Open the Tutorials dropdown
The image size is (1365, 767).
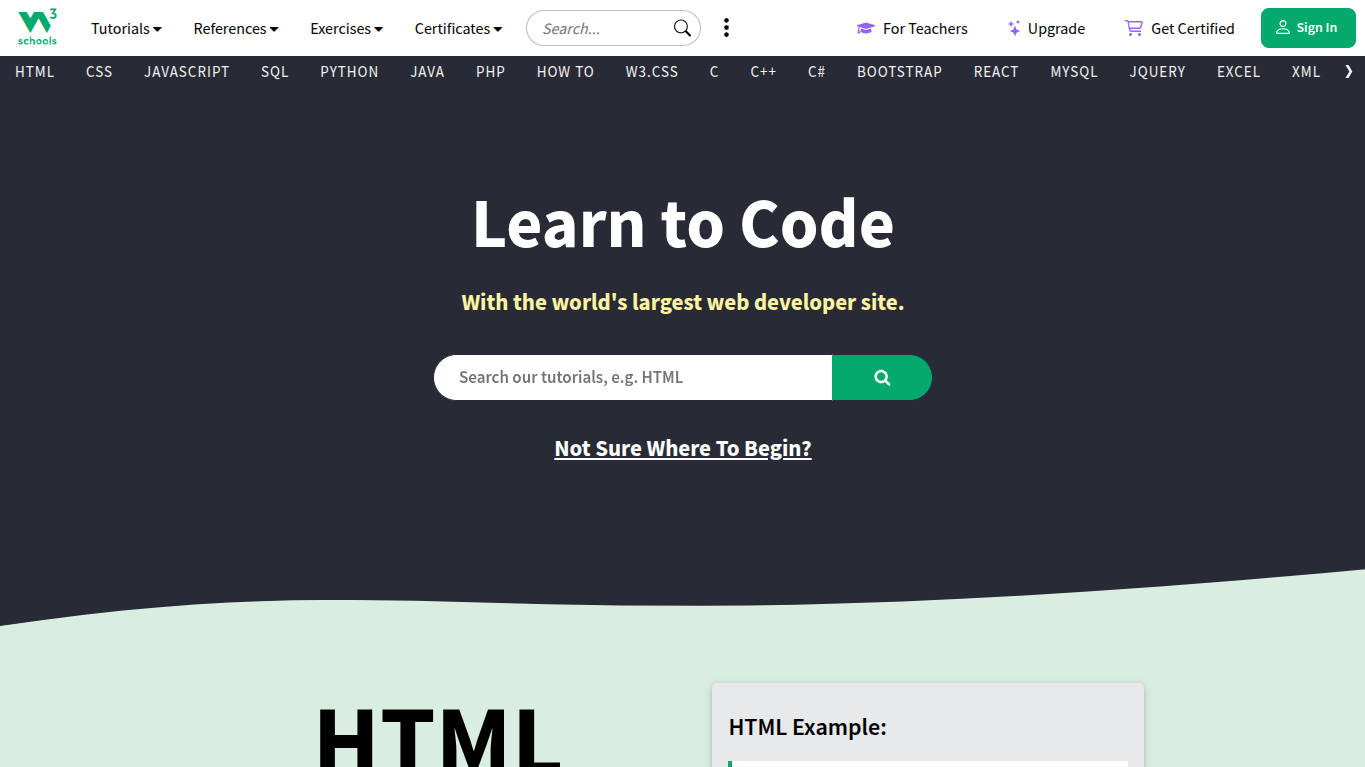click(125, 28)
